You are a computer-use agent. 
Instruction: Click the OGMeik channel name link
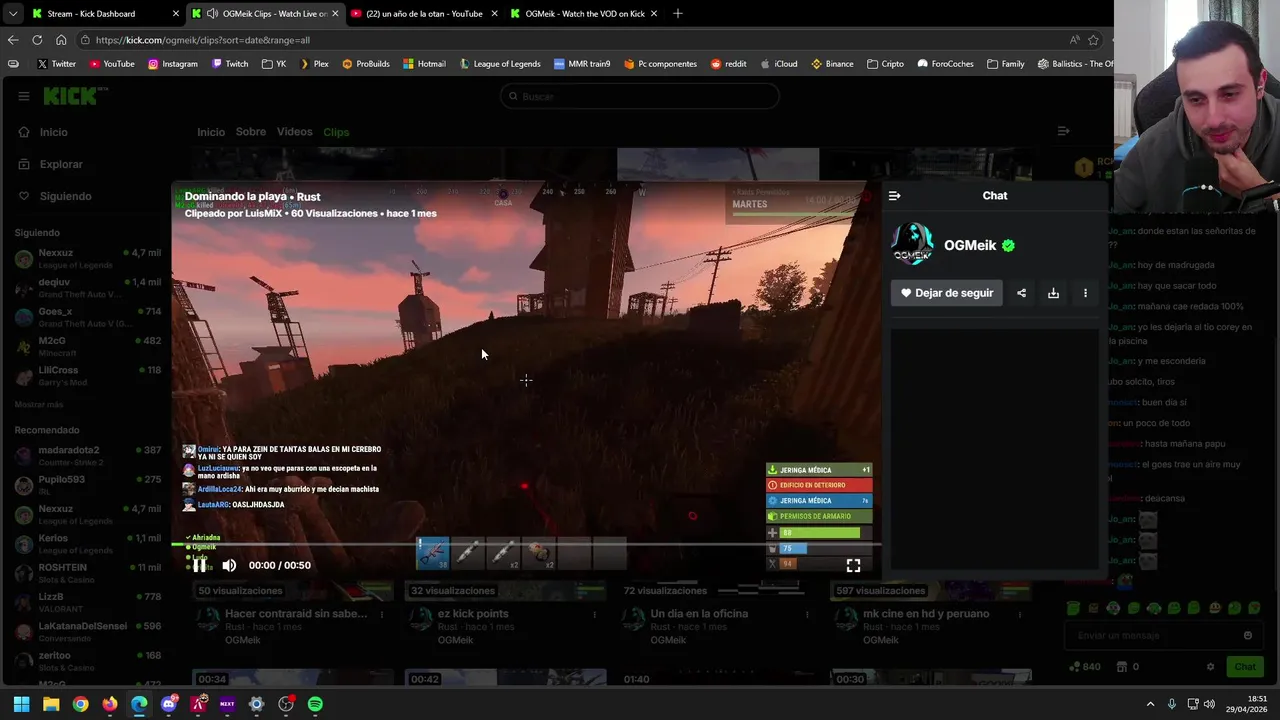point(970,245)
